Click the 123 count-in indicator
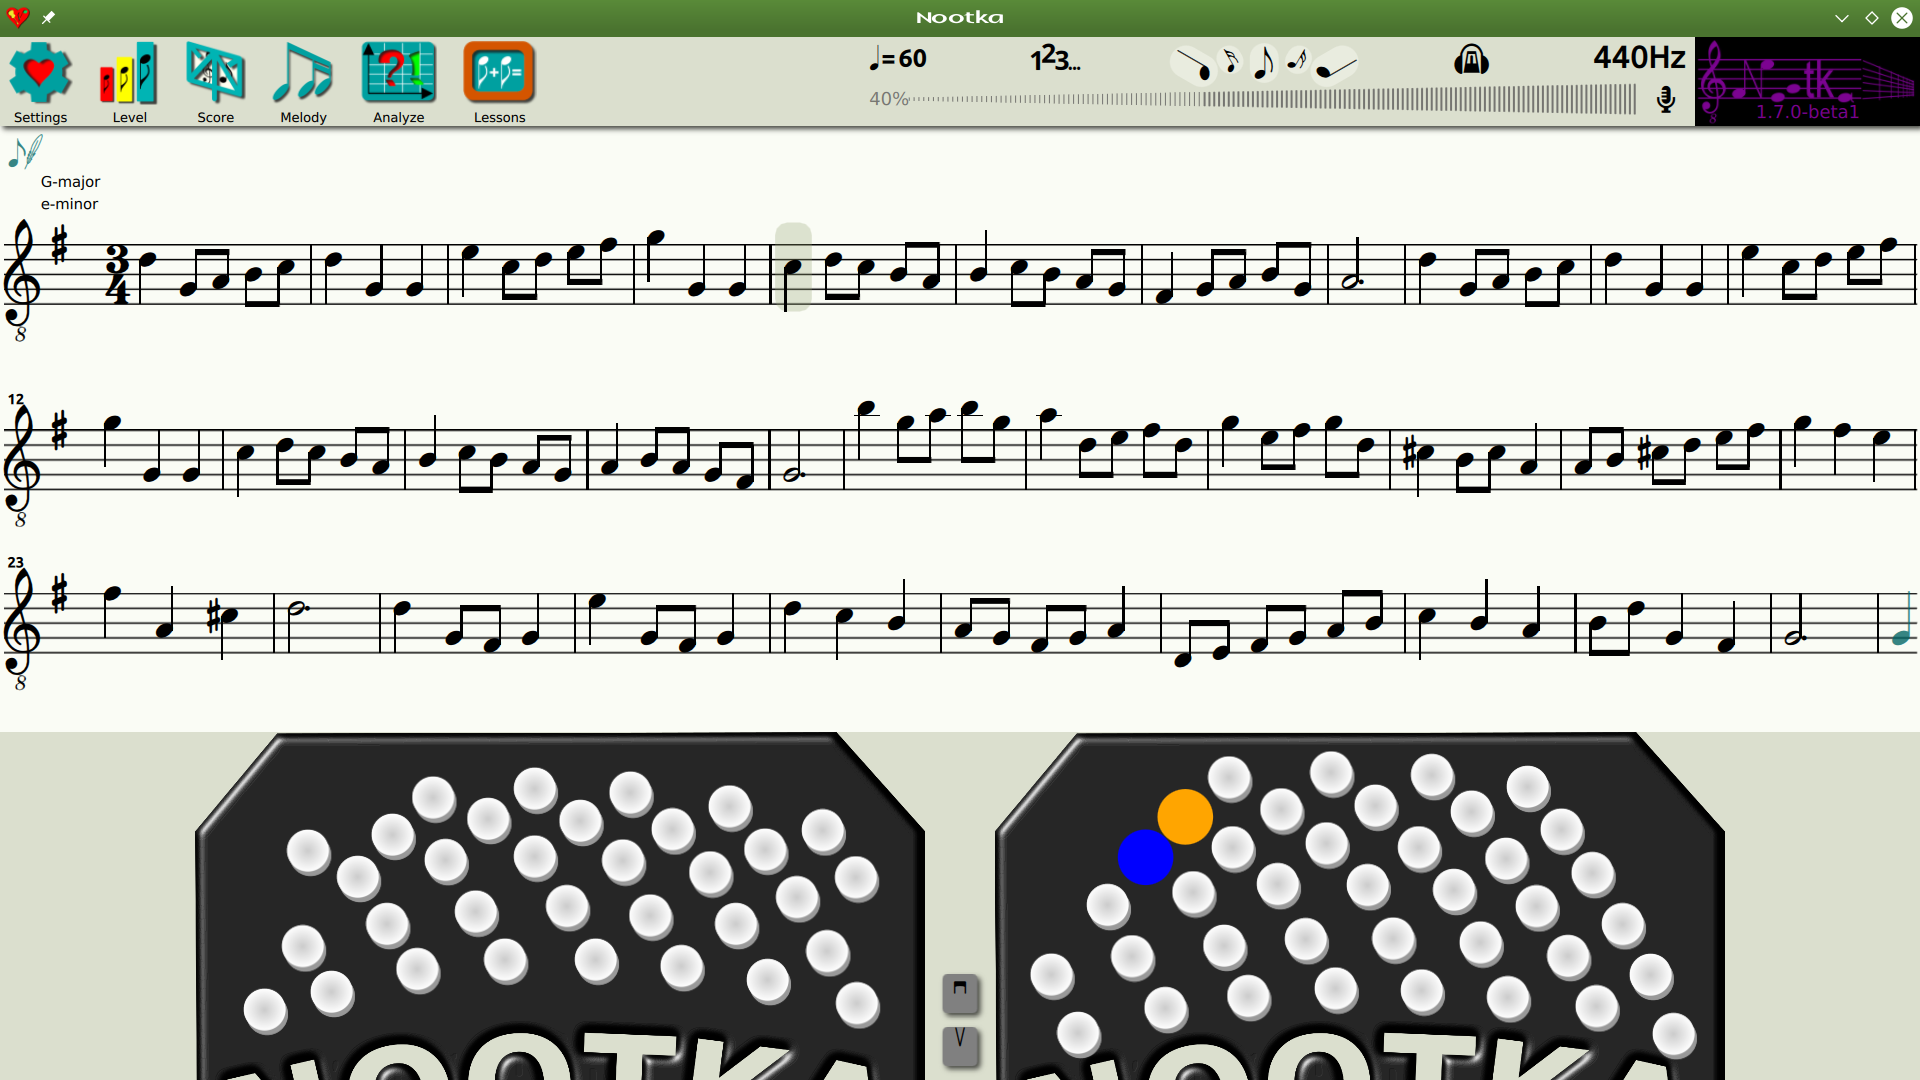Viewport: 1920px width, 1080px height. pos(1055,59)
